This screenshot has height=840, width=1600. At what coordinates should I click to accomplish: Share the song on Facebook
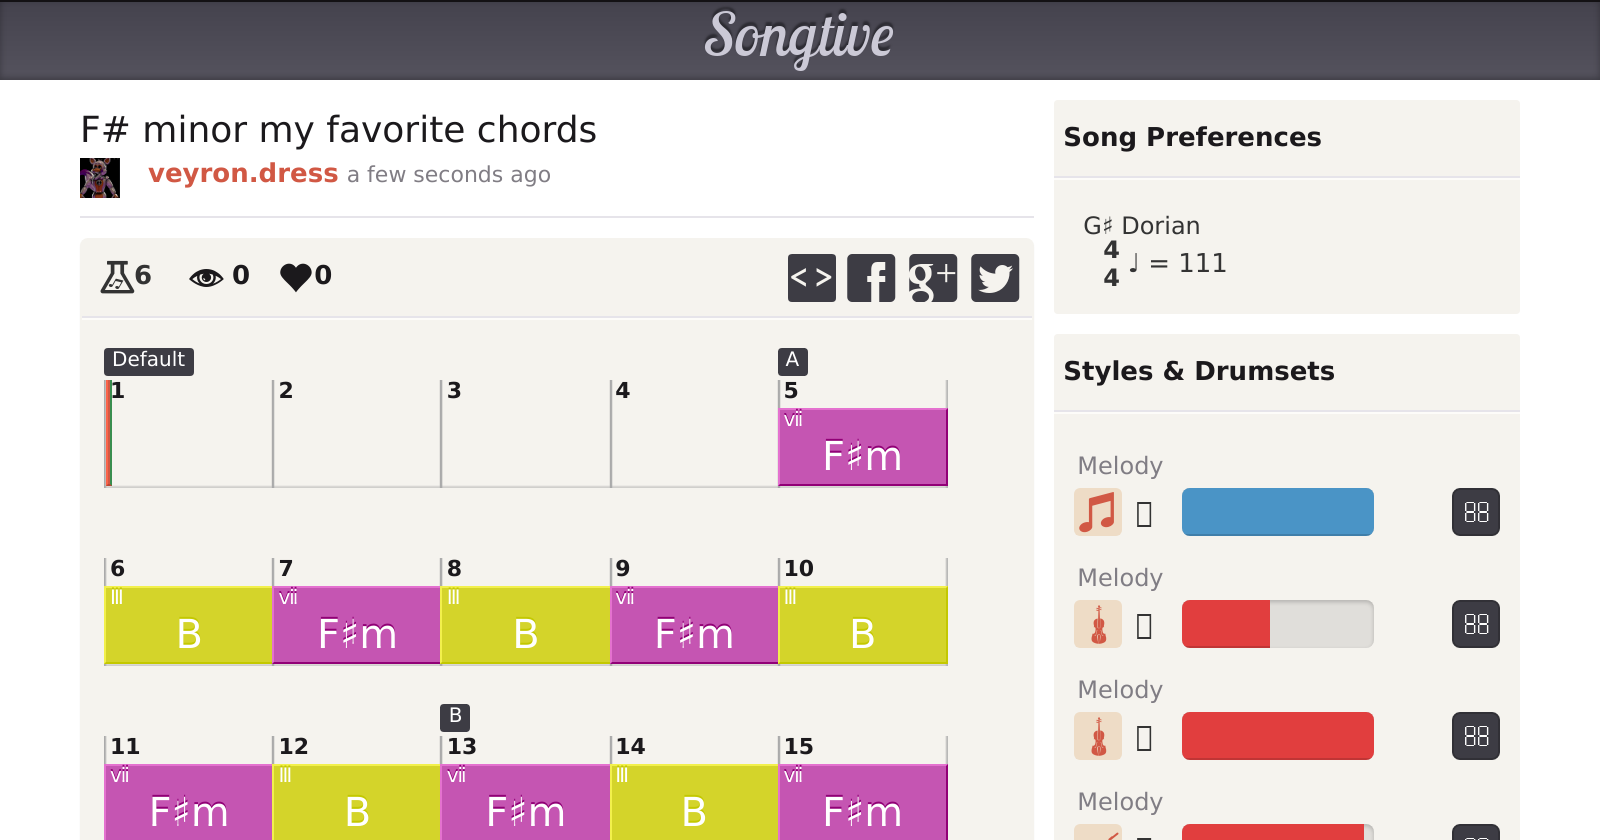[x=871, y=278]
